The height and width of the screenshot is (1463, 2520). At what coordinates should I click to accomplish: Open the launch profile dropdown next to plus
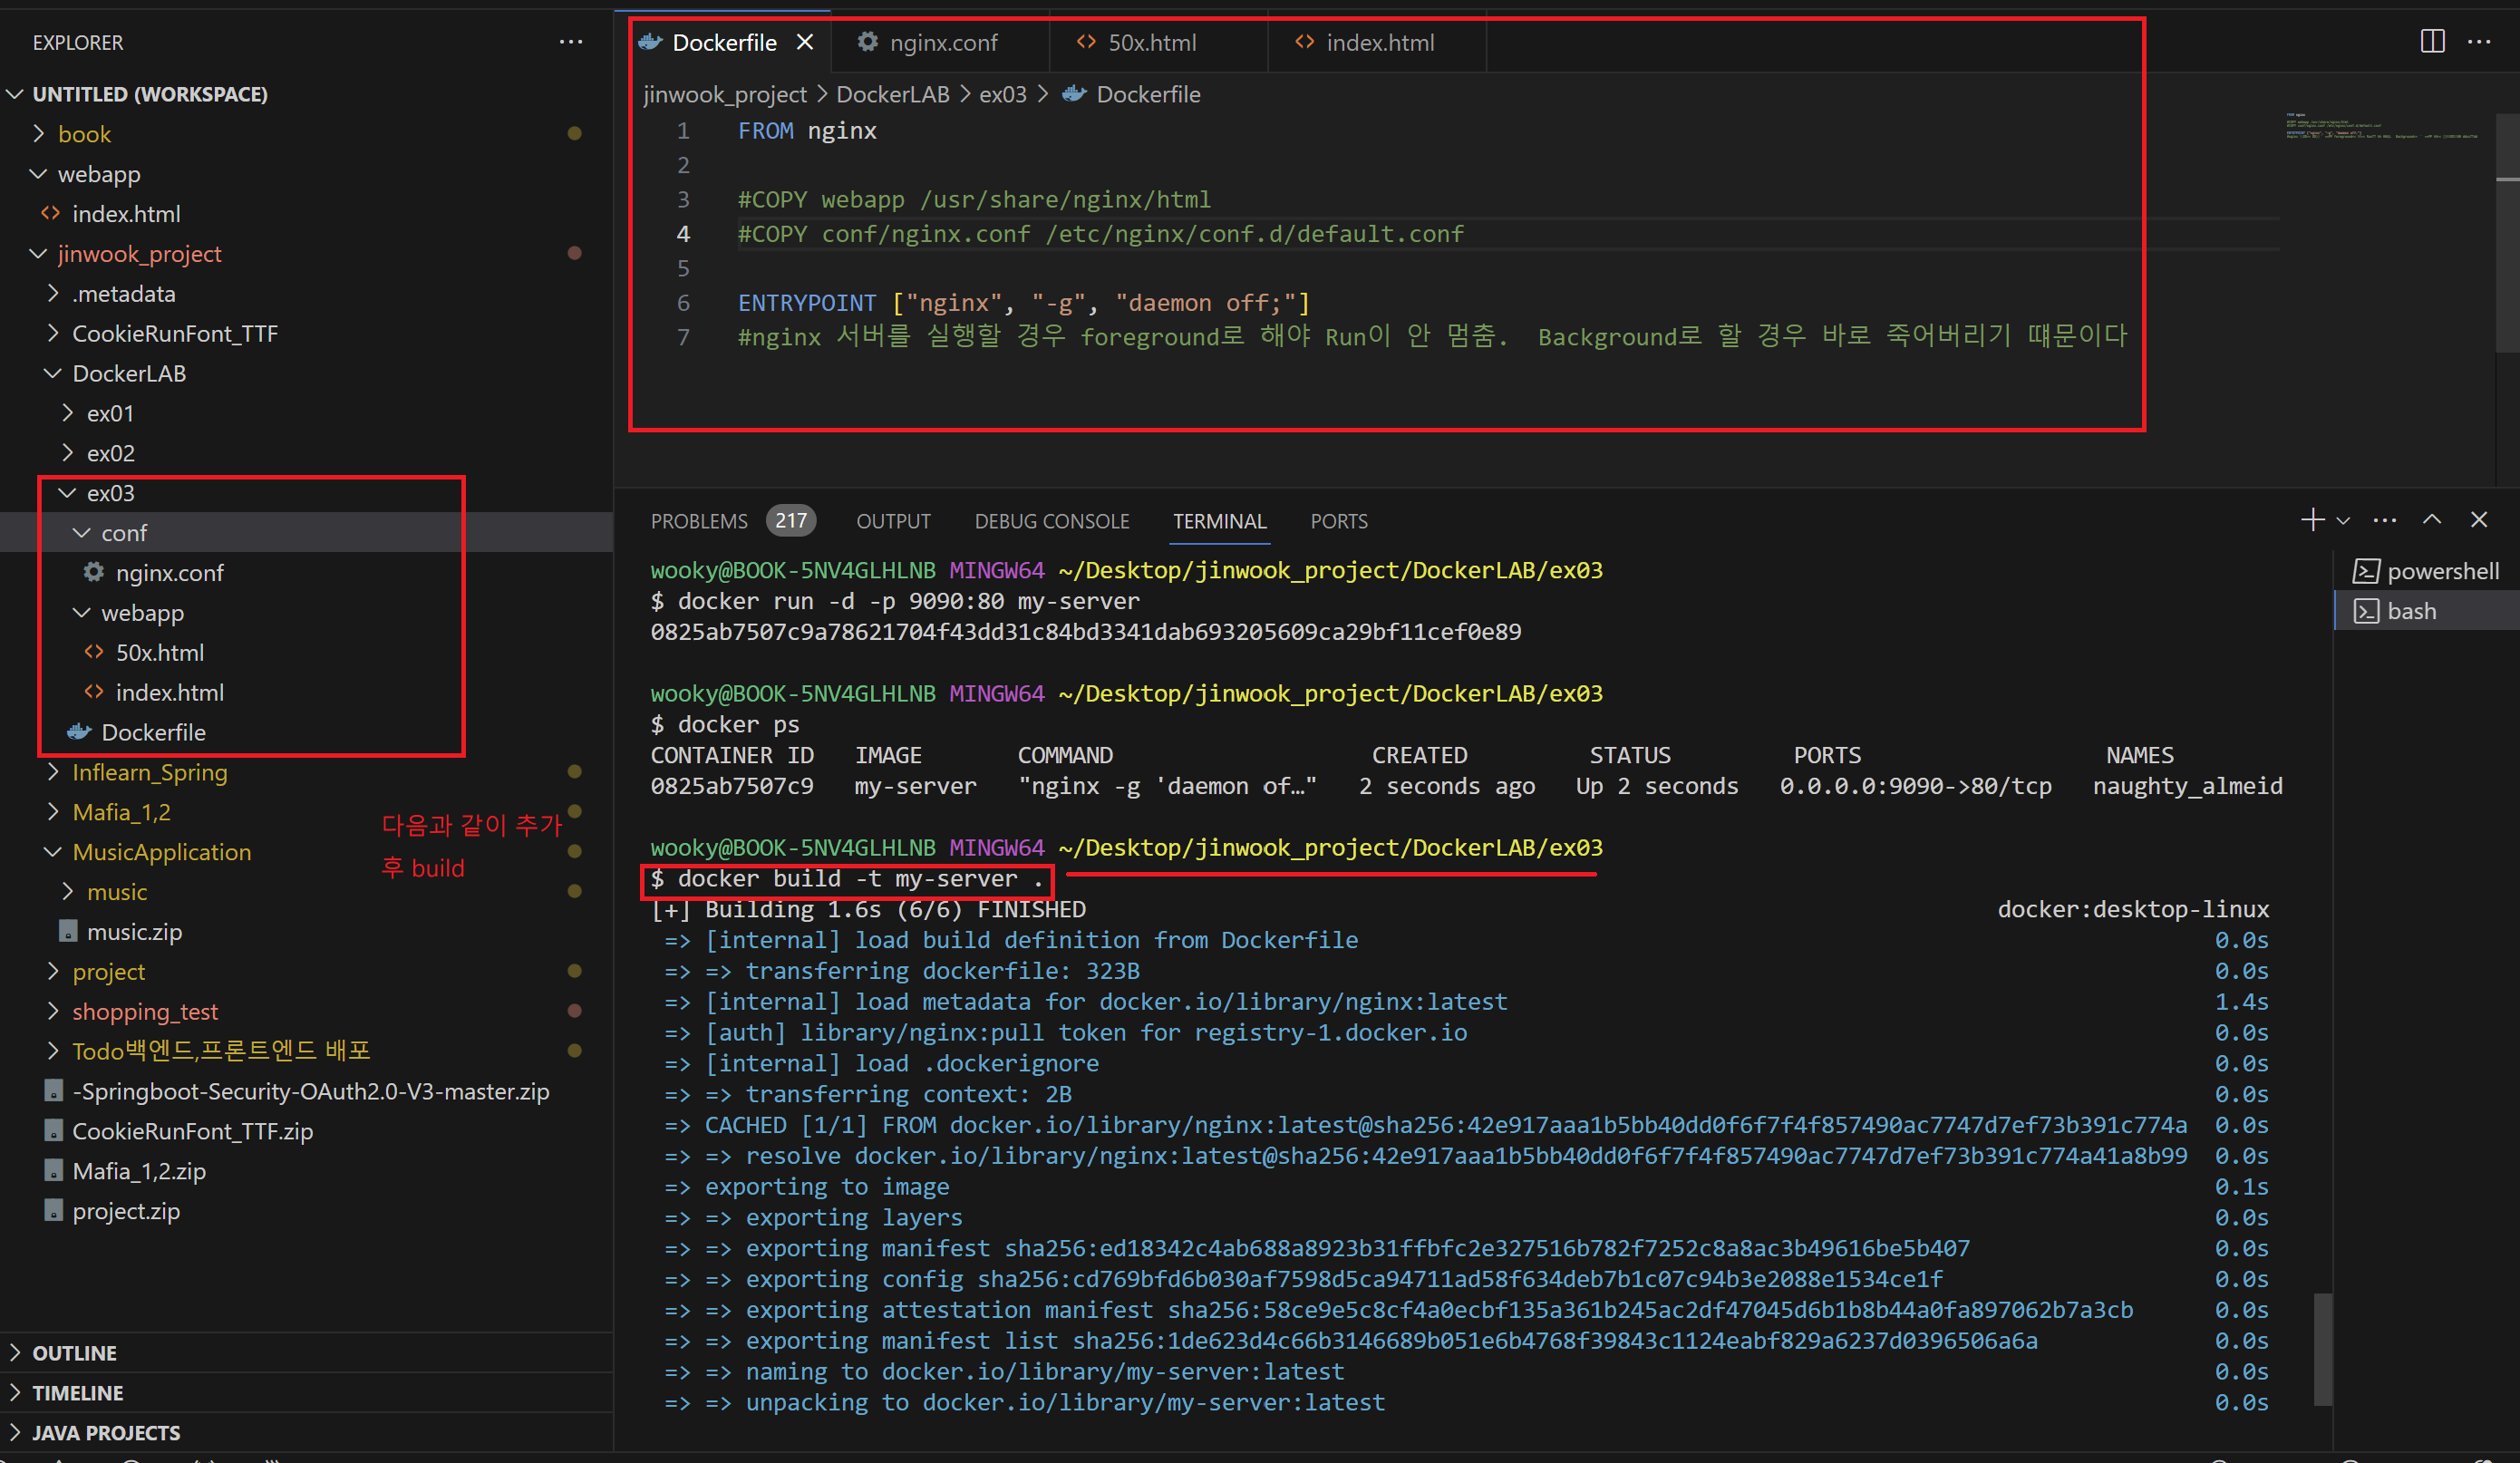click(2343, 521)
